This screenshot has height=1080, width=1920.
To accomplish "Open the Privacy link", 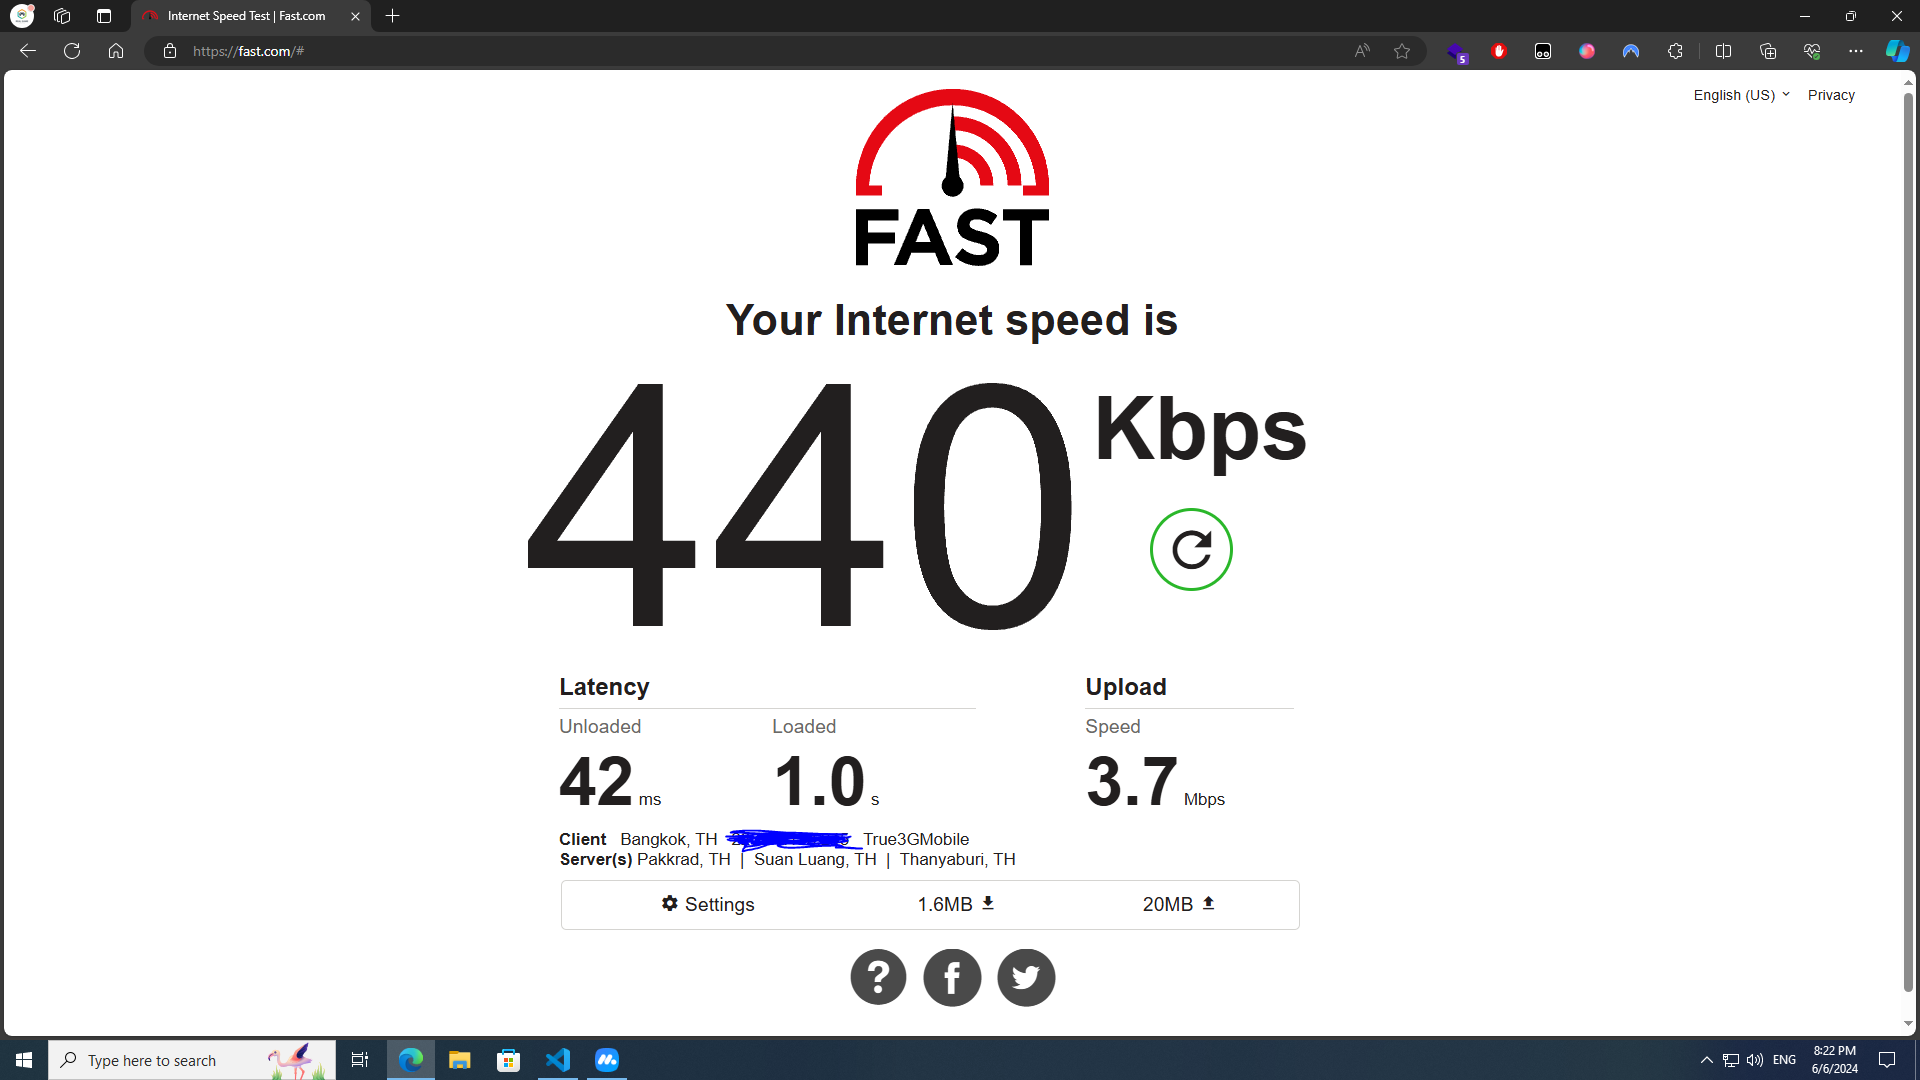I will click(1831, 95).
